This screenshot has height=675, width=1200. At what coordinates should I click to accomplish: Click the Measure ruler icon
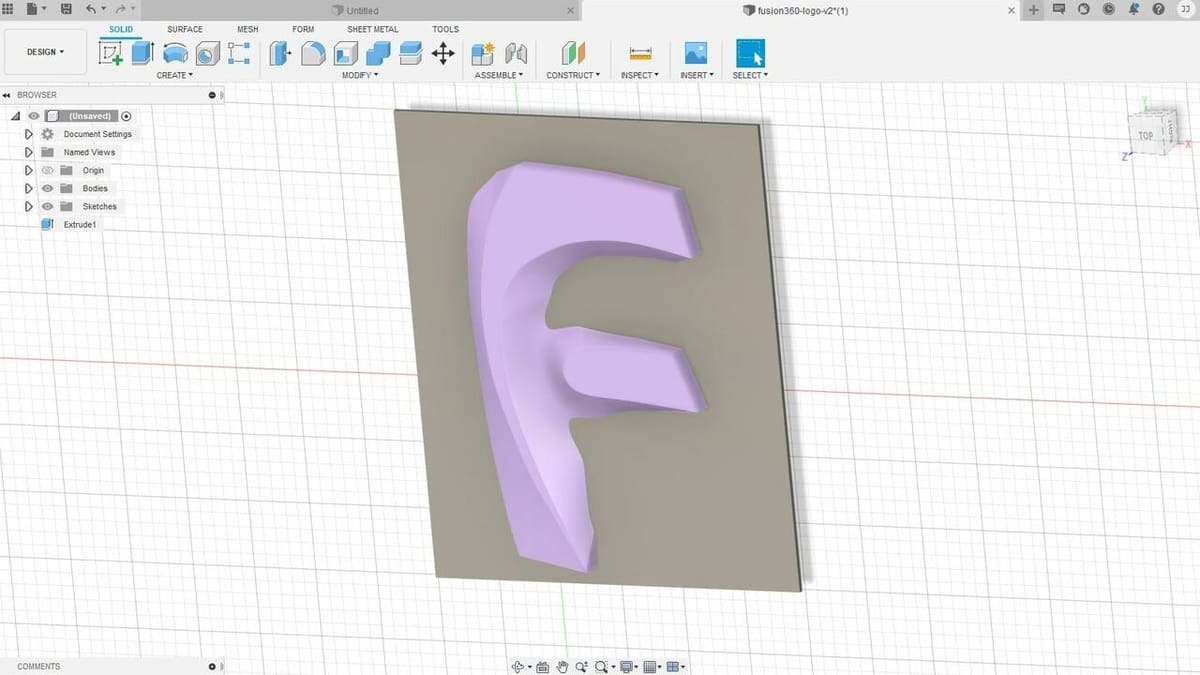pyautogui.click(x=641, y=53)
